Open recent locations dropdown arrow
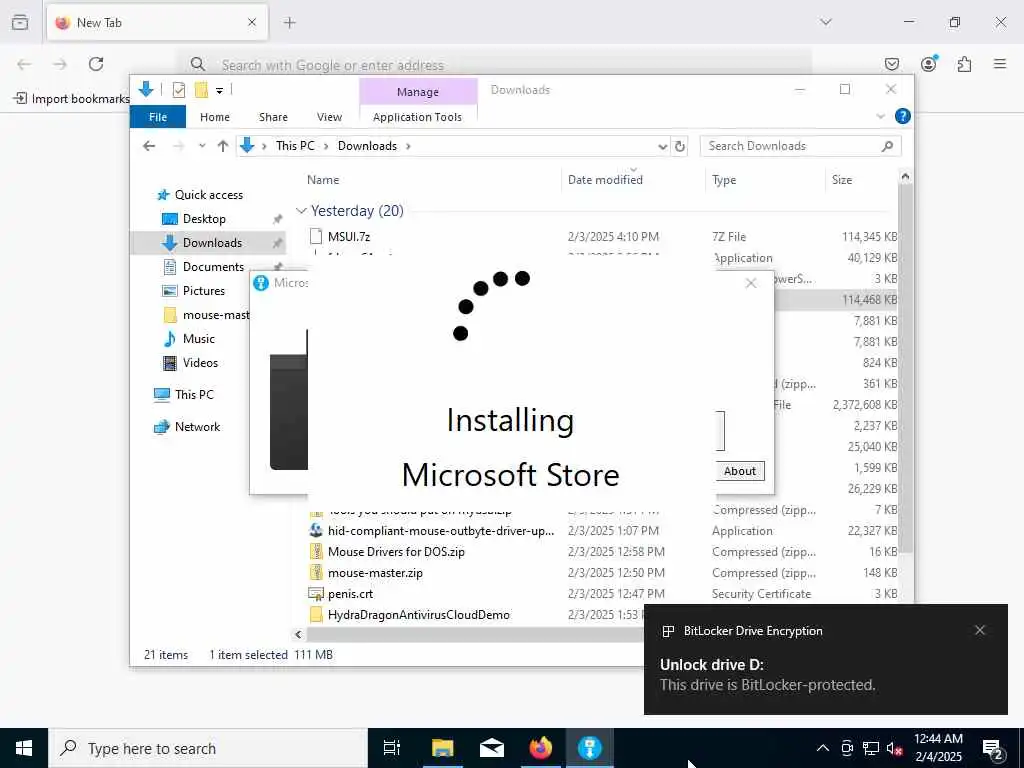The height and width of the screenshot is (768, 1024). 202,146
